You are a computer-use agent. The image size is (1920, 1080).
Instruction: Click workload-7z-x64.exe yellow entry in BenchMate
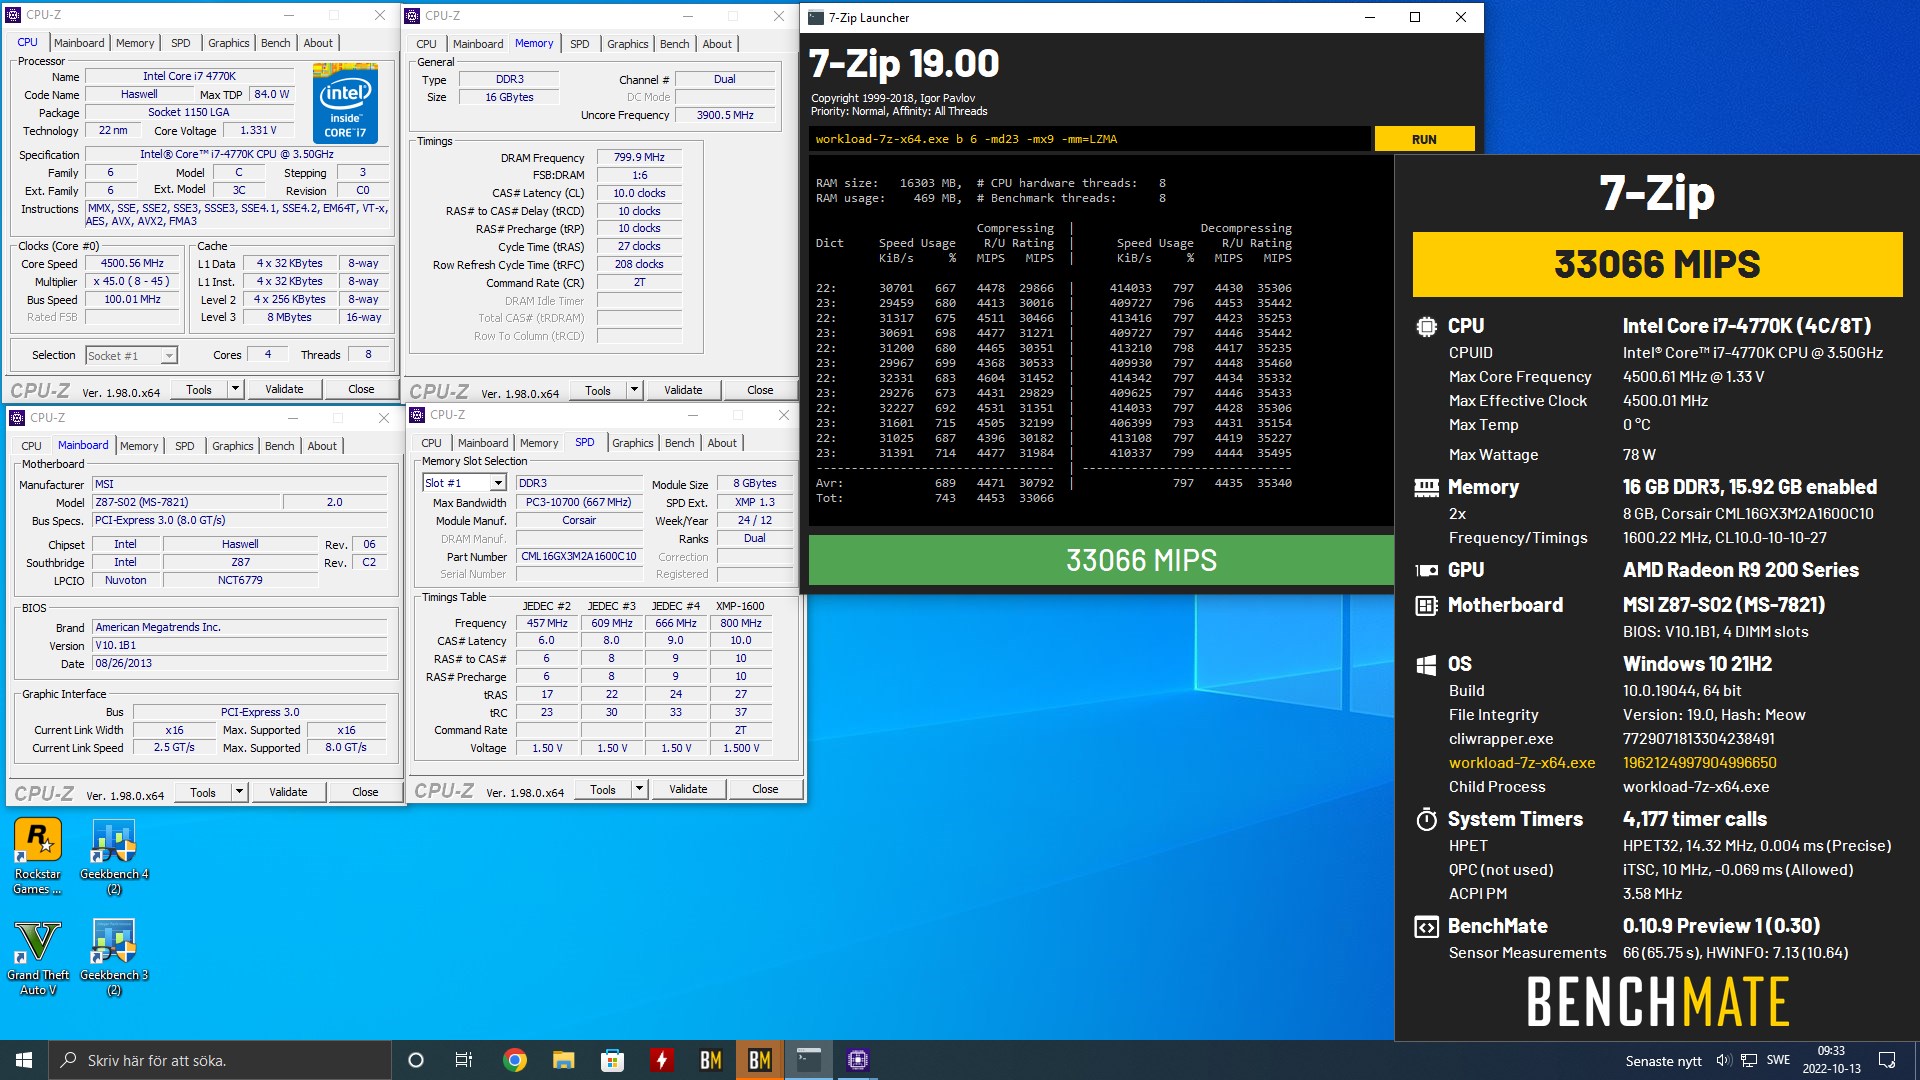pyautogui.click(x=1522, y=763)
